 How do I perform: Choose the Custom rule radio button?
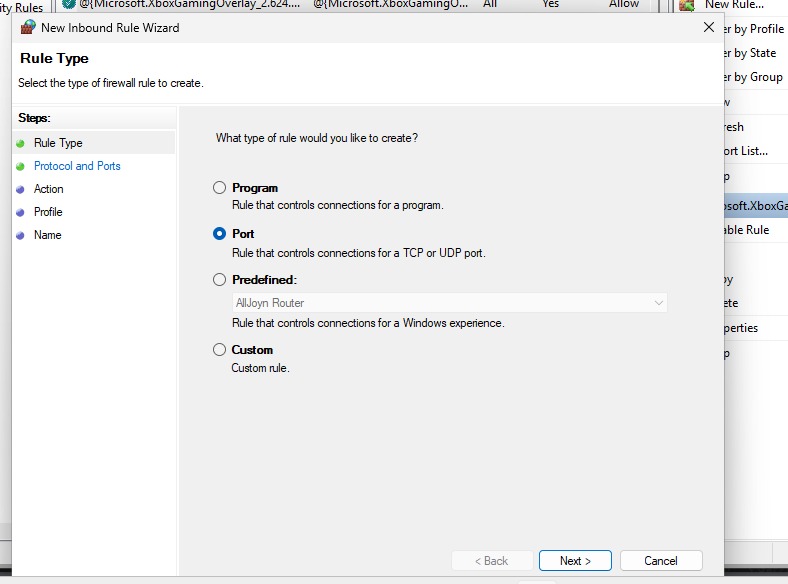[x=219, y=349]
